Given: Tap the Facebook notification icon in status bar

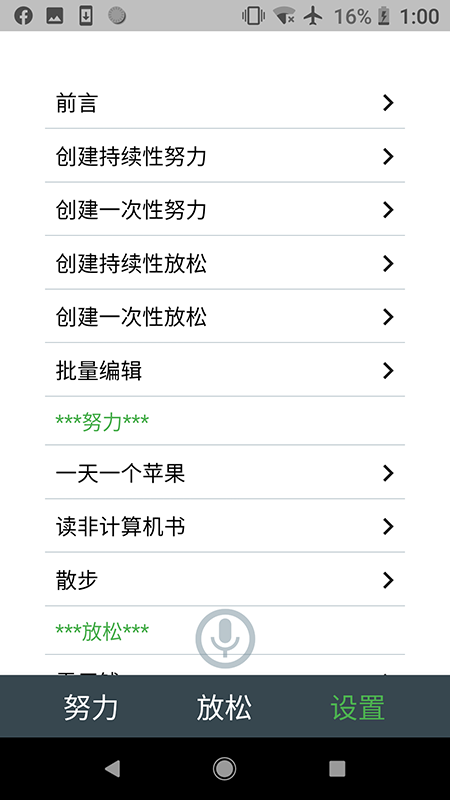Looking at the screenshot, I should (x=23, y=16).
